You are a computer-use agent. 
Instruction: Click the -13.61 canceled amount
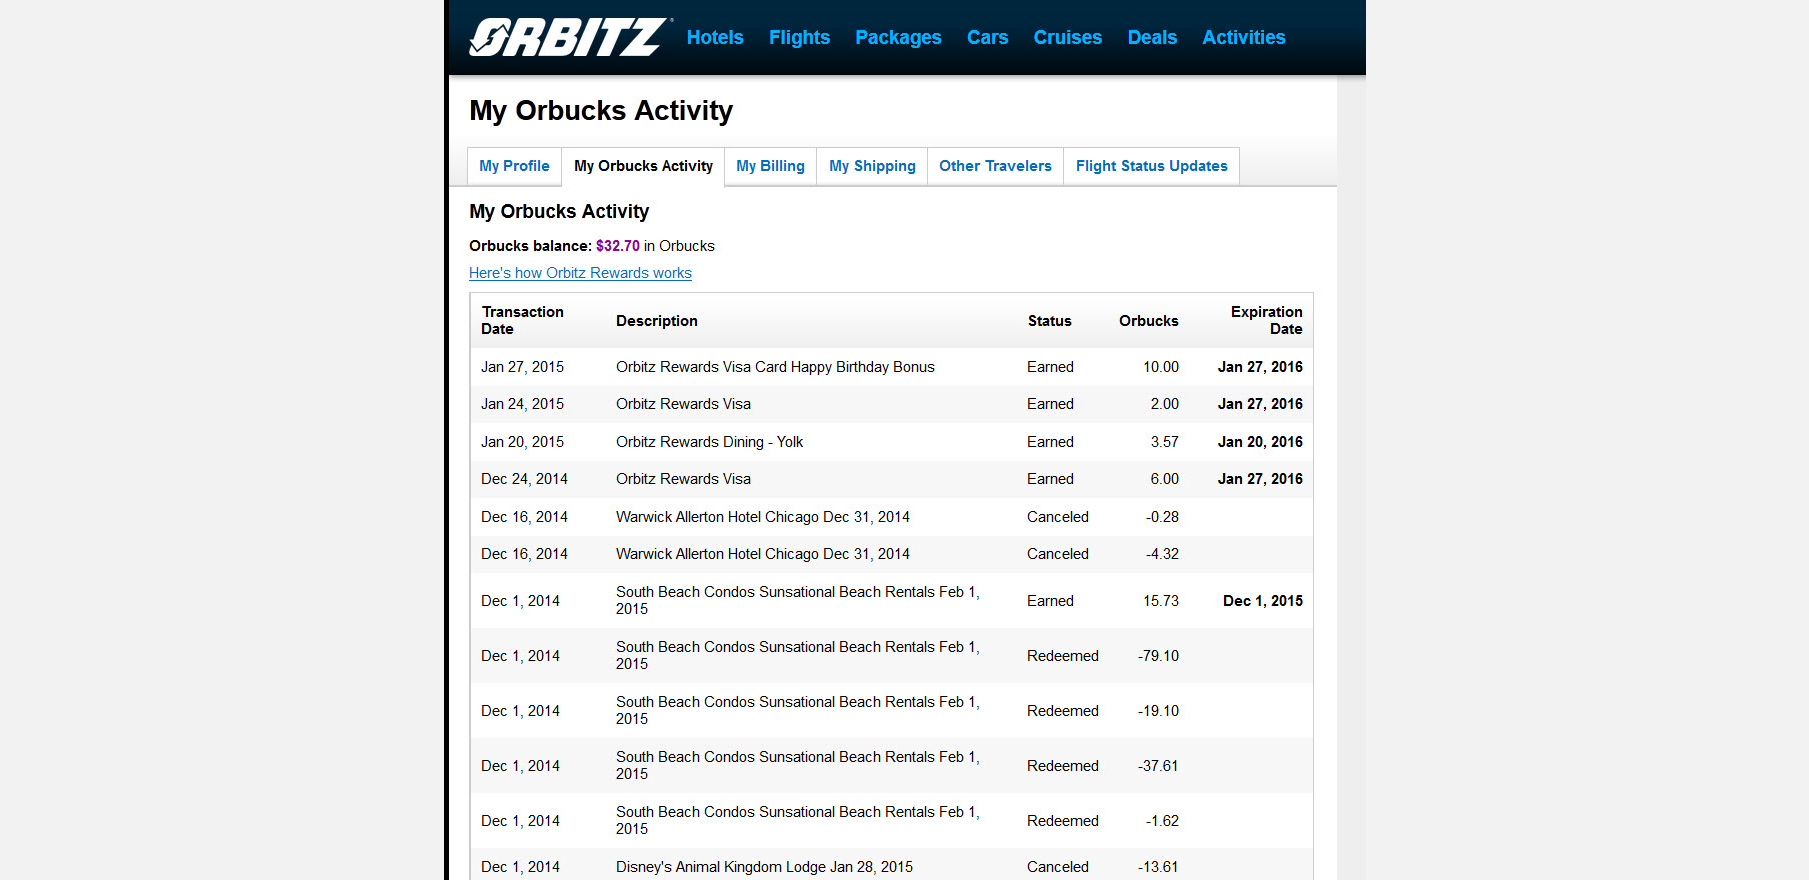pyautogui.click(x=1158, y=867)
